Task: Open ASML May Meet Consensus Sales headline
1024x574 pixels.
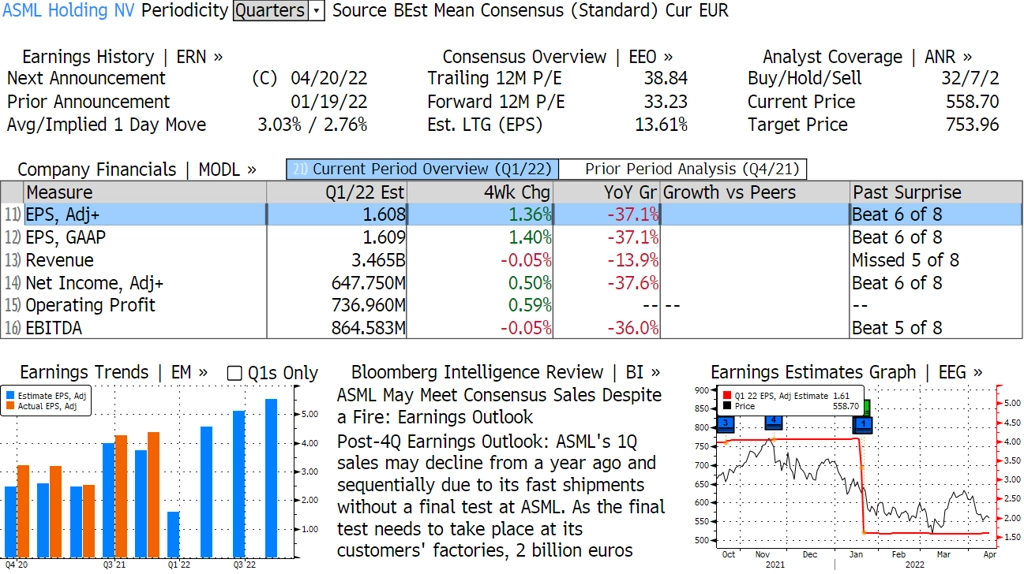Action: (x=499, y=406)
